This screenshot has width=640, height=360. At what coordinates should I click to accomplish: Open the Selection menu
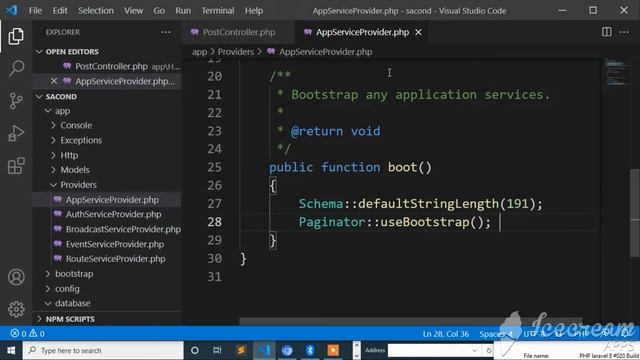(x=96, y=10)
